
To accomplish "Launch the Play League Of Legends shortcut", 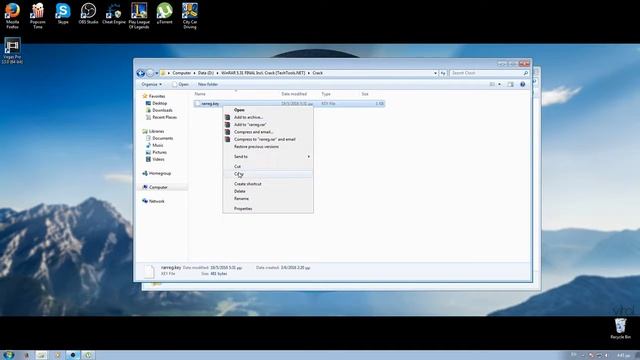I will click(x=139, y=16).
